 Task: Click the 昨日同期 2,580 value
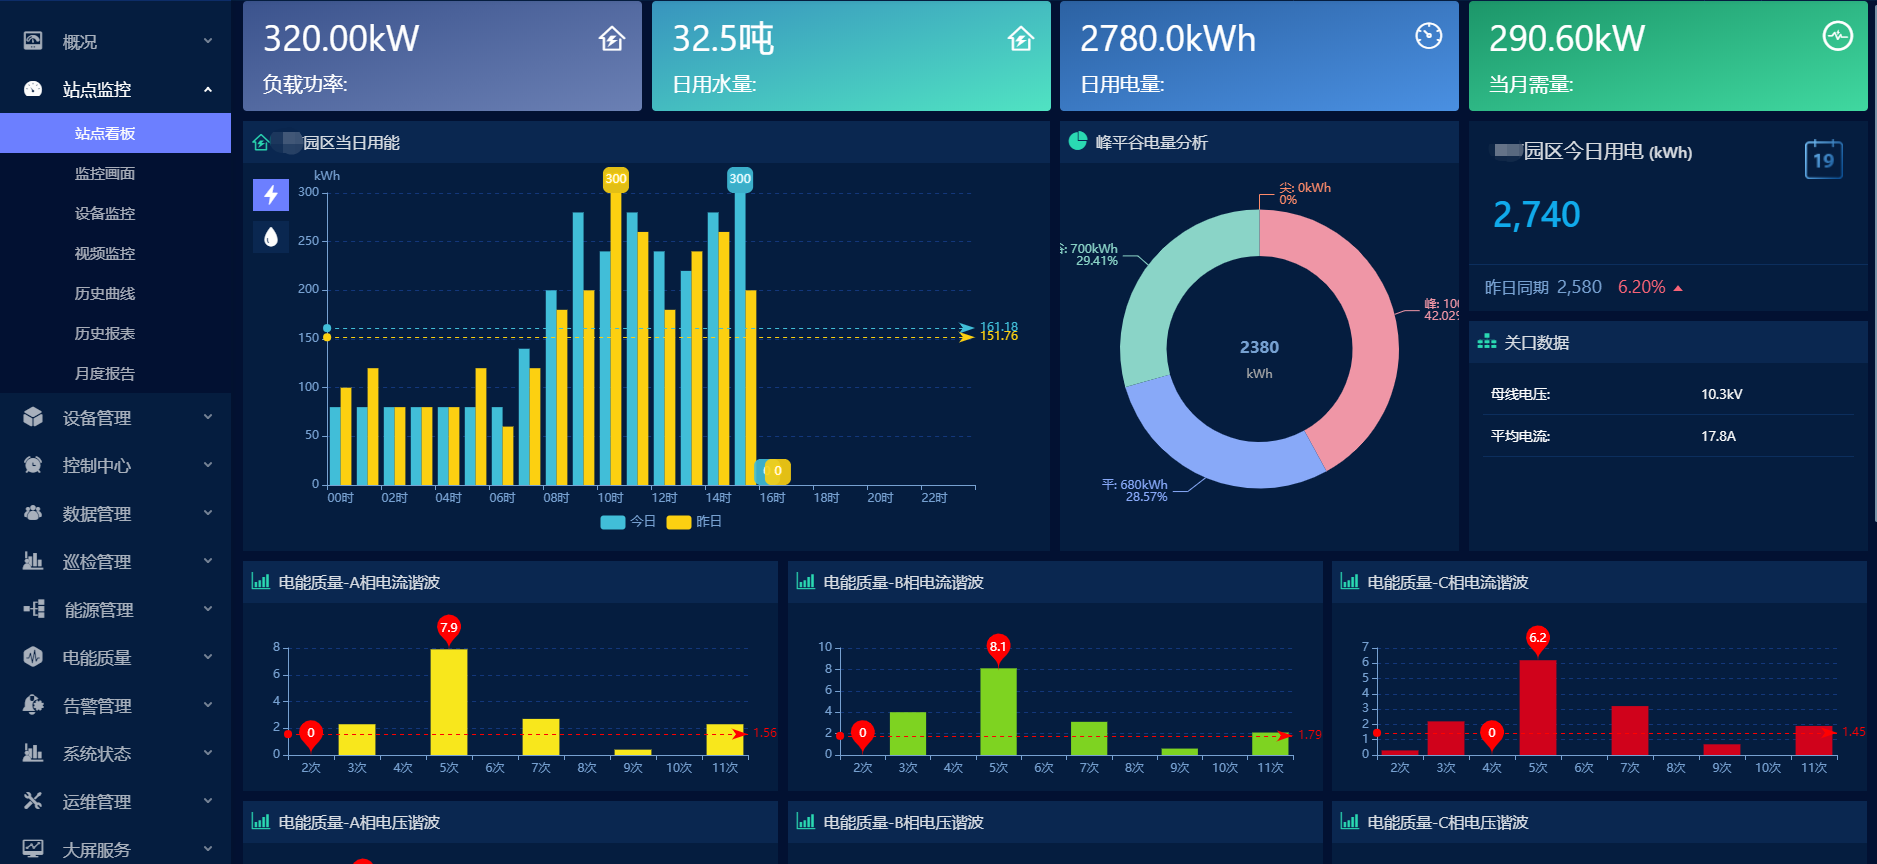(1579, 287)
